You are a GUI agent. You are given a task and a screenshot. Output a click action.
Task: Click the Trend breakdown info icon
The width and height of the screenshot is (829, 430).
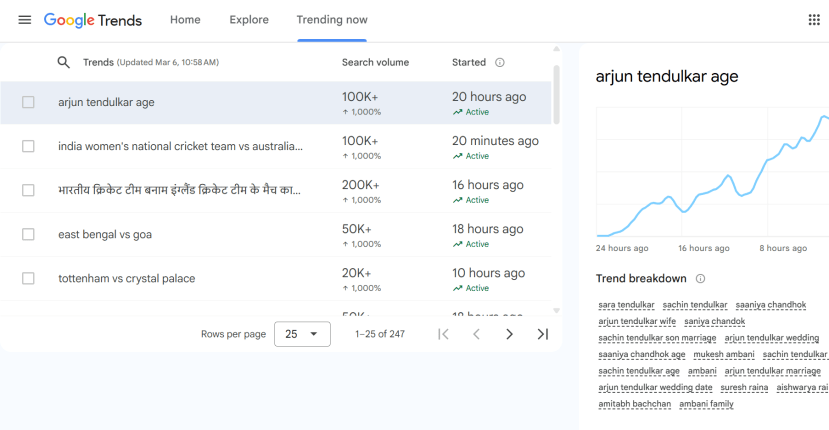[x=700, y=279]
